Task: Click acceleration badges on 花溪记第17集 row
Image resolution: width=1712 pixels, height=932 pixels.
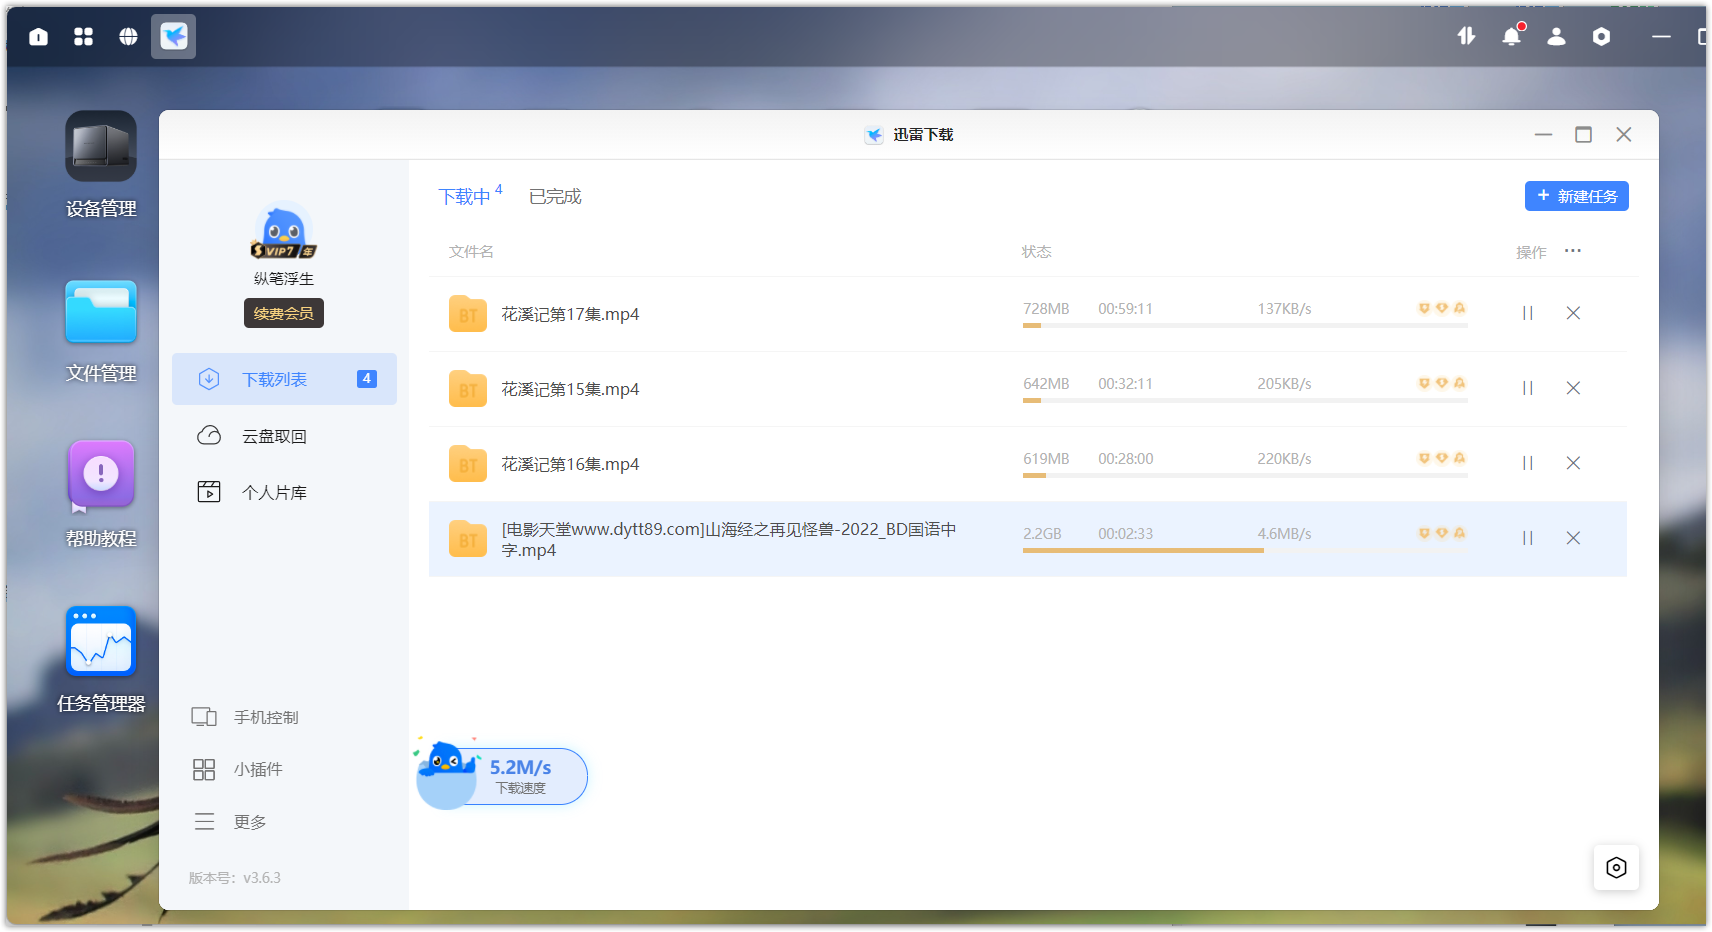Action: point(1442,308)
